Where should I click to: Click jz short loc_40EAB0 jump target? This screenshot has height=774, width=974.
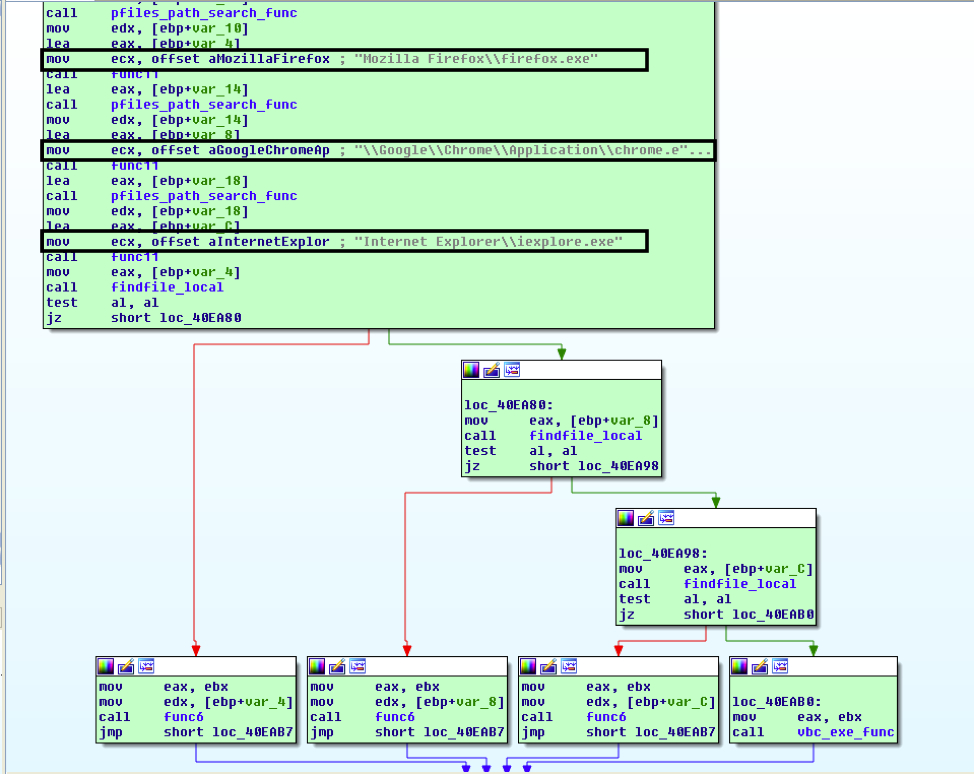773,614
